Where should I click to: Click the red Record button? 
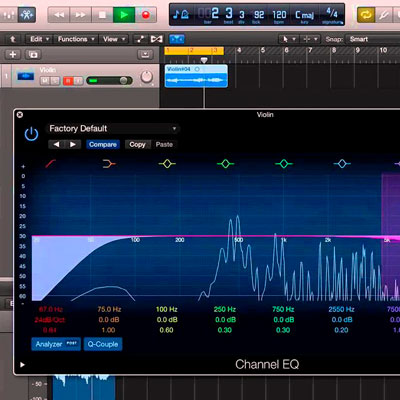146,15
